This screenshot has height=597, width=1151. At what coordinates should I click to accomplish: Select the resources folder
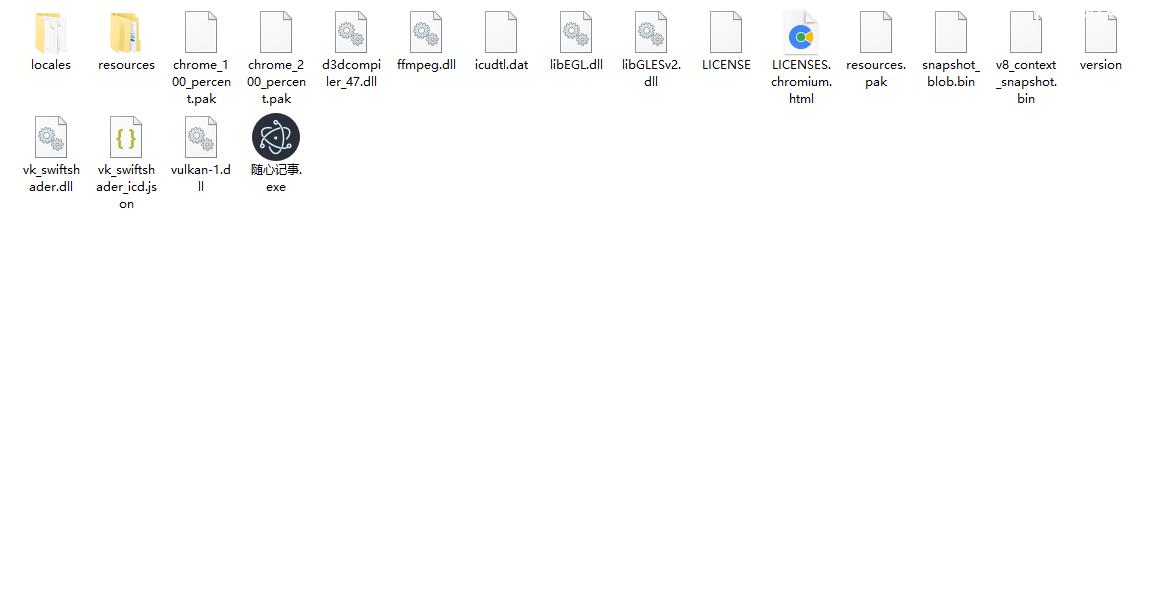[x=126, y=34]
